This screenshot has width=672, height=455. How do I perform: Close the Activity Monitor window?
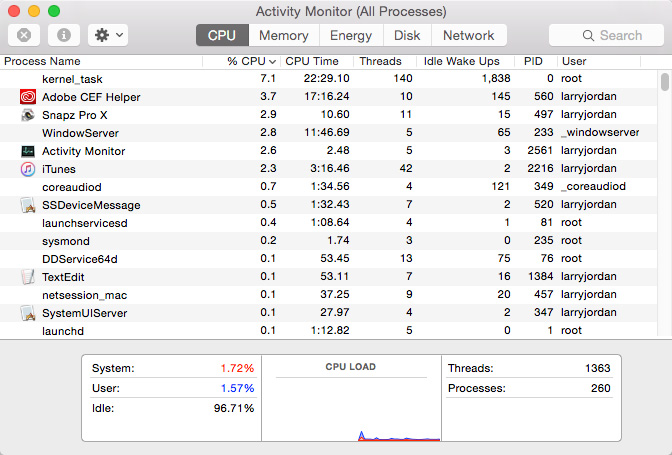[14, 11]
